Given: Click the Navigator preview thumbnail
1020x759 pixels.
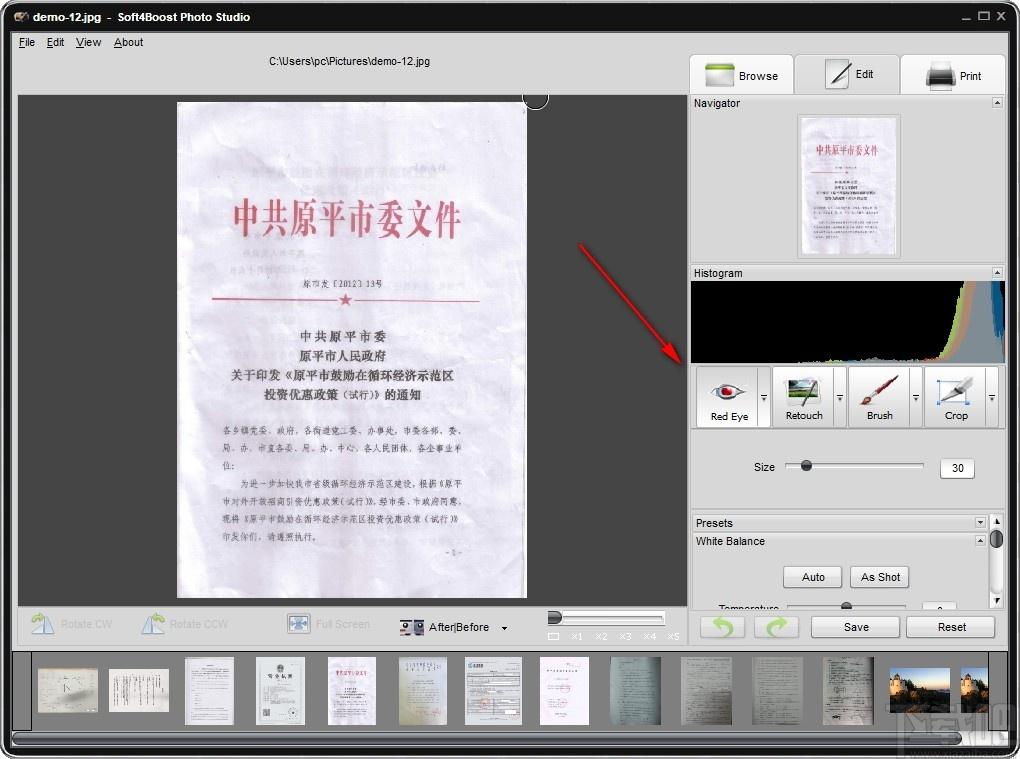Looking at the screenshot, I should pyautogui.click(x=848, y=186).
